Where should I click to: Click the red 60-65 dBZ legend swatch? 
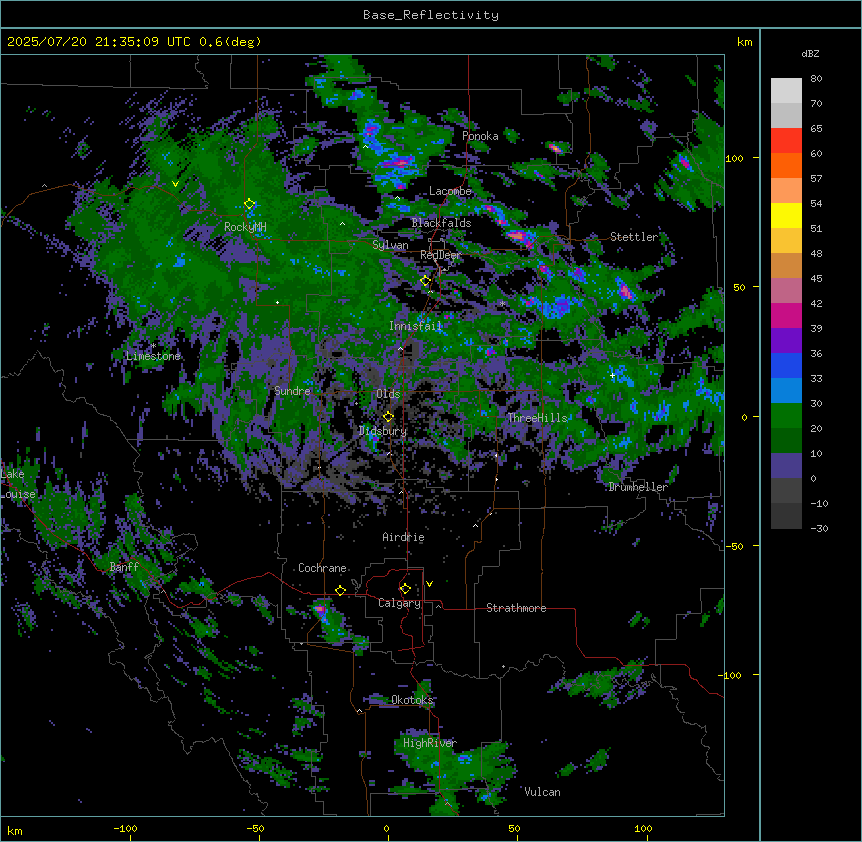[x=786, y=140]
